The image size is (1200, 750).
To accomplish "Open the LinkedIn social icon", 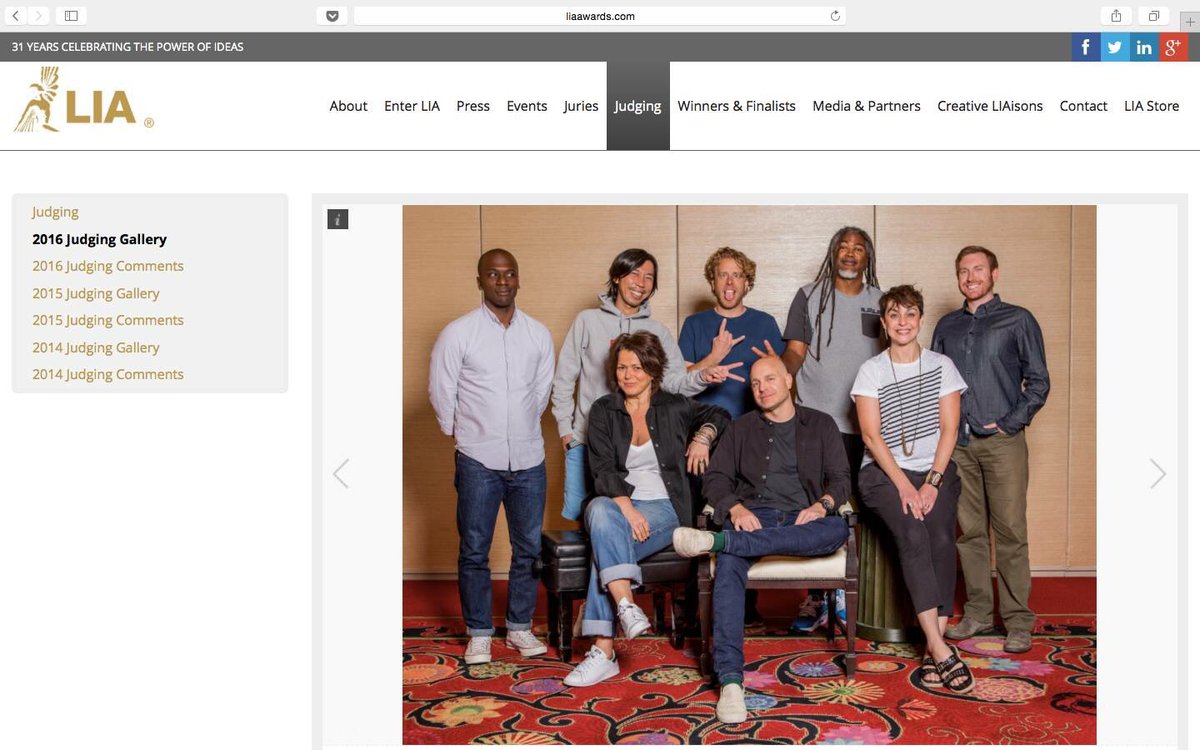I will (x=1143, y=46).
